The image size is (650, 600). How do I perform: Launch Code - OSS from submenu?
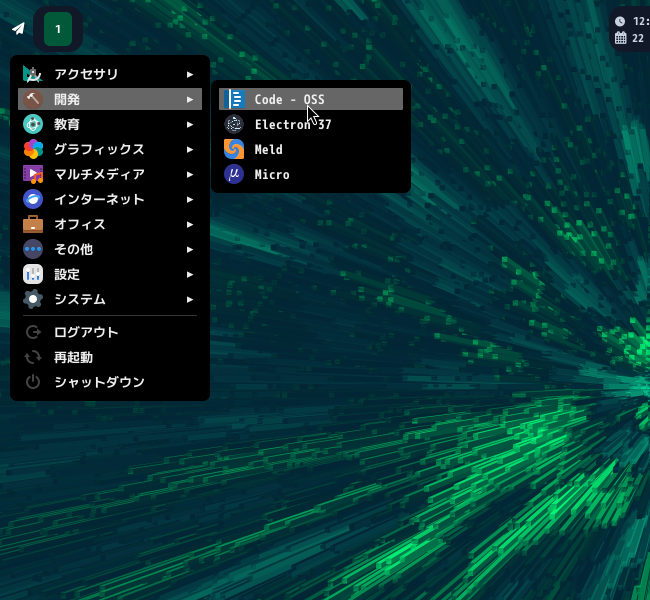click(311, 99)
